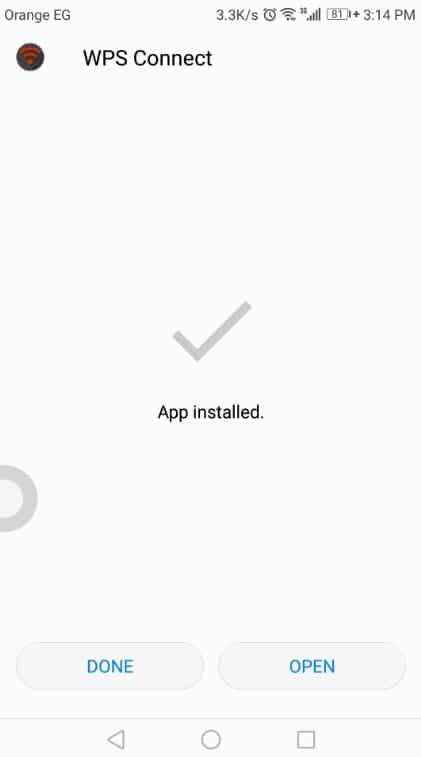Tap the cellular signal bars icon
This screenshot has width=421, height=757.
tap(314, 15)
